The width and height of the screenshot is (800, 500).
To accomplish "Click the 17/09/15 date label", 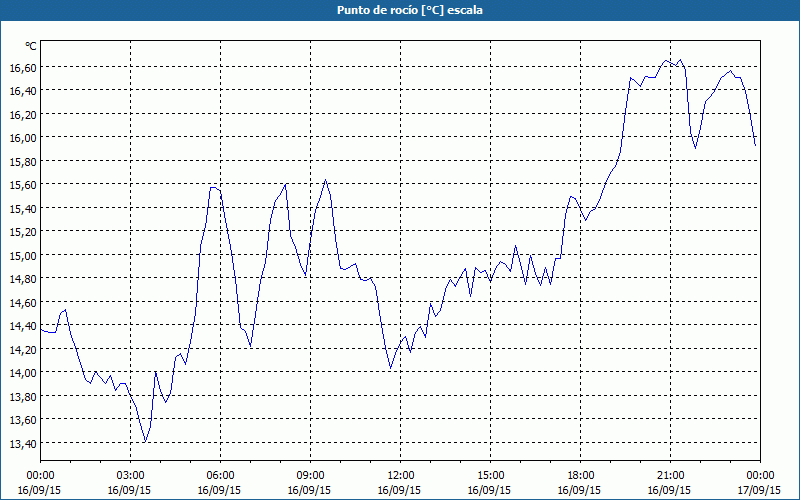I will click(759, 490).
